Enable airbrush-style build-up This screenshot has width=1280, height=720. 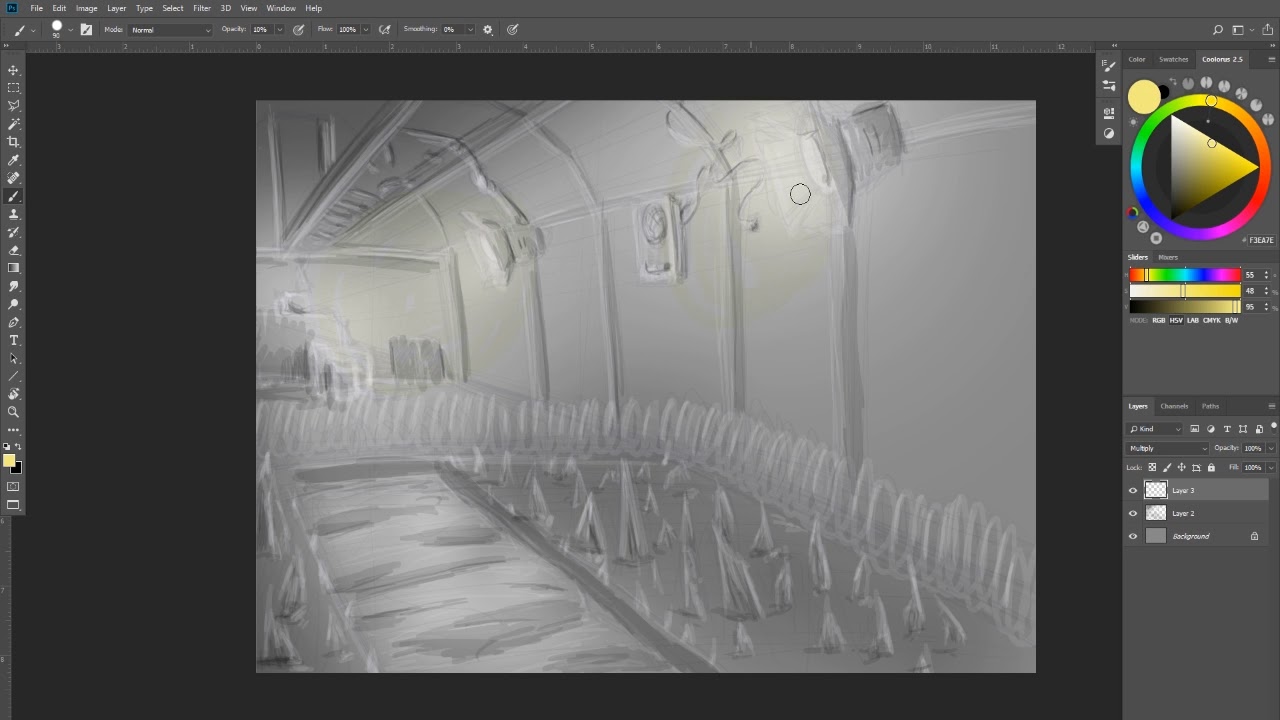click(384, 30)
